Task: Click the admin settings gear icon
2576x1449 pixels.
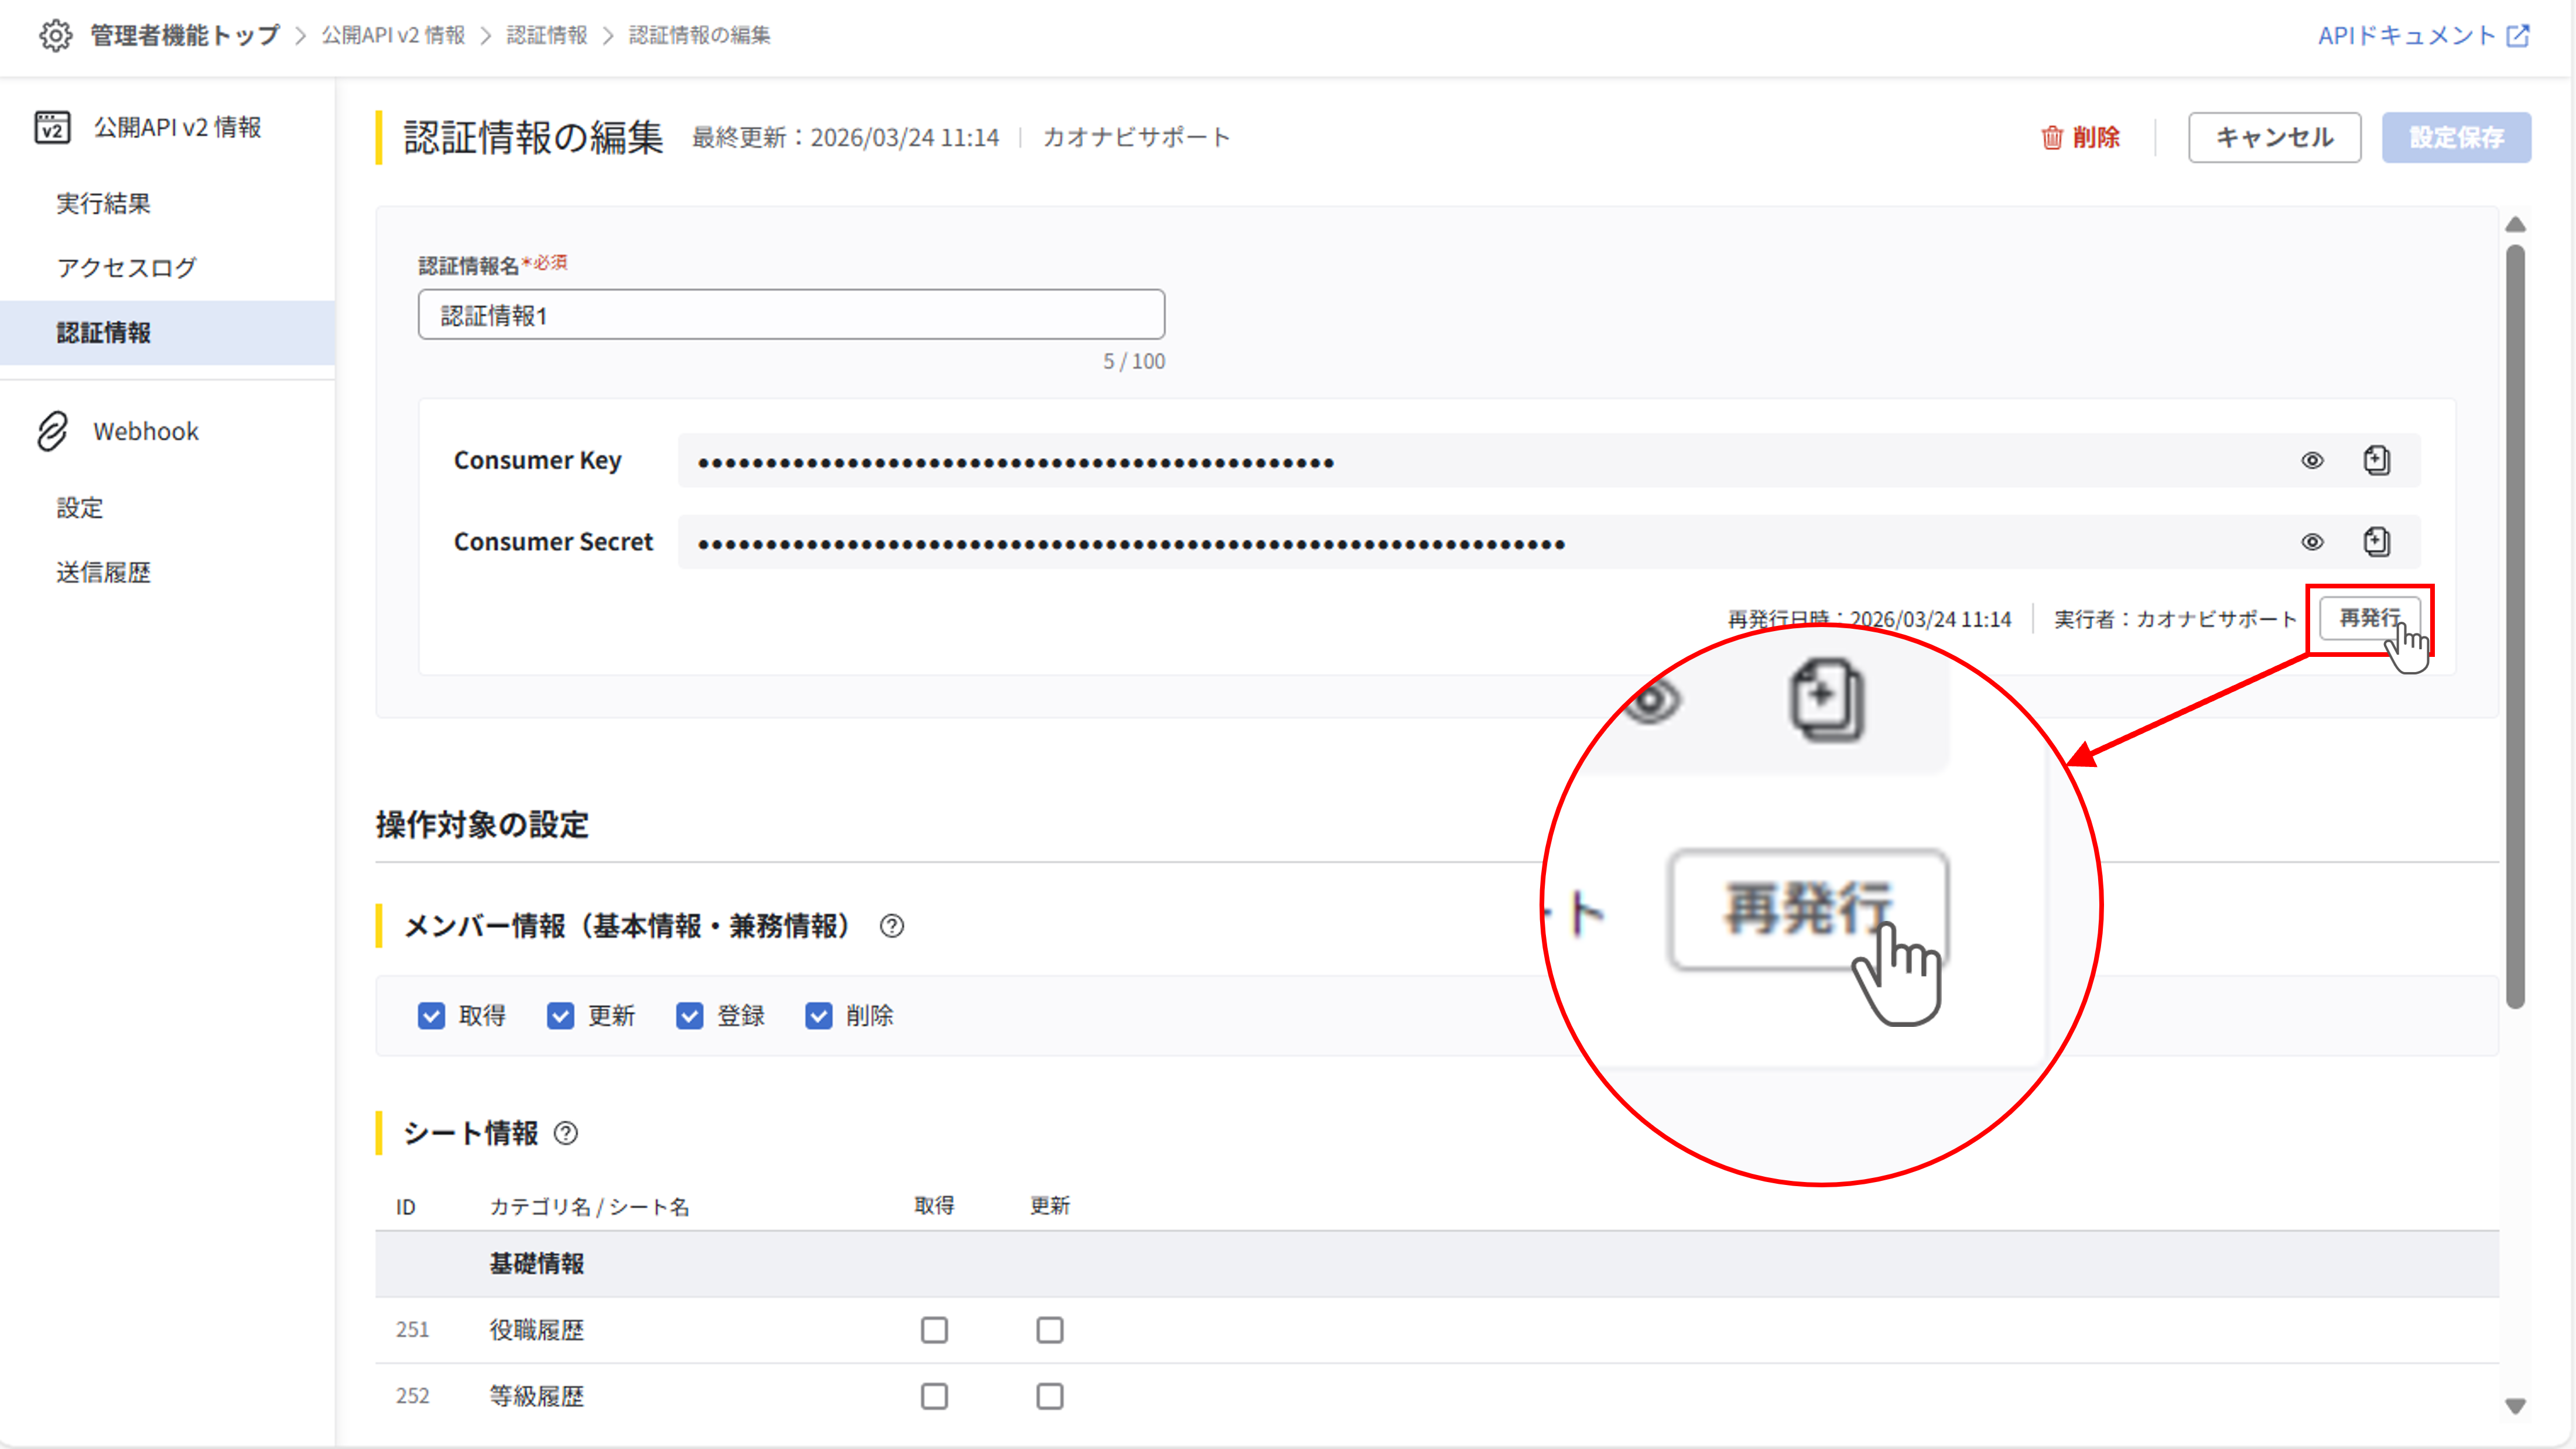Action: pyautogui.click(x=55, y=35)
